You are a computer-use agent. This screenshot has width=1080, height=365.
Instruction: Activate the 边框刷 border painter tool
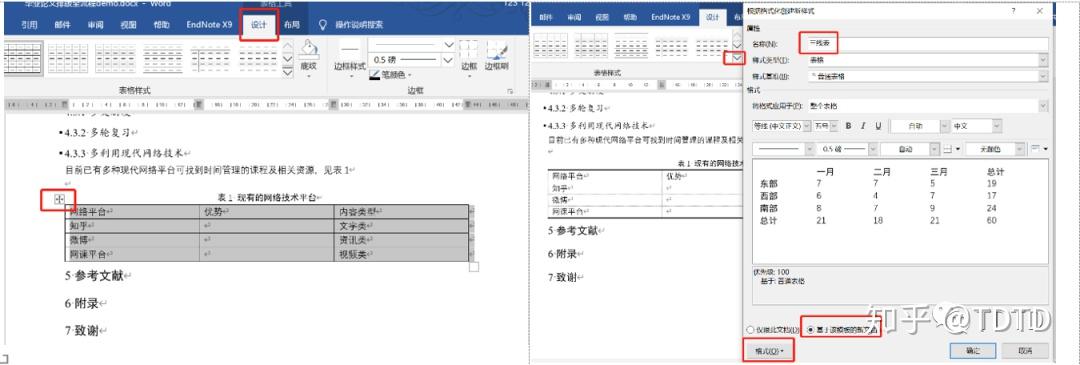(496, 56)
